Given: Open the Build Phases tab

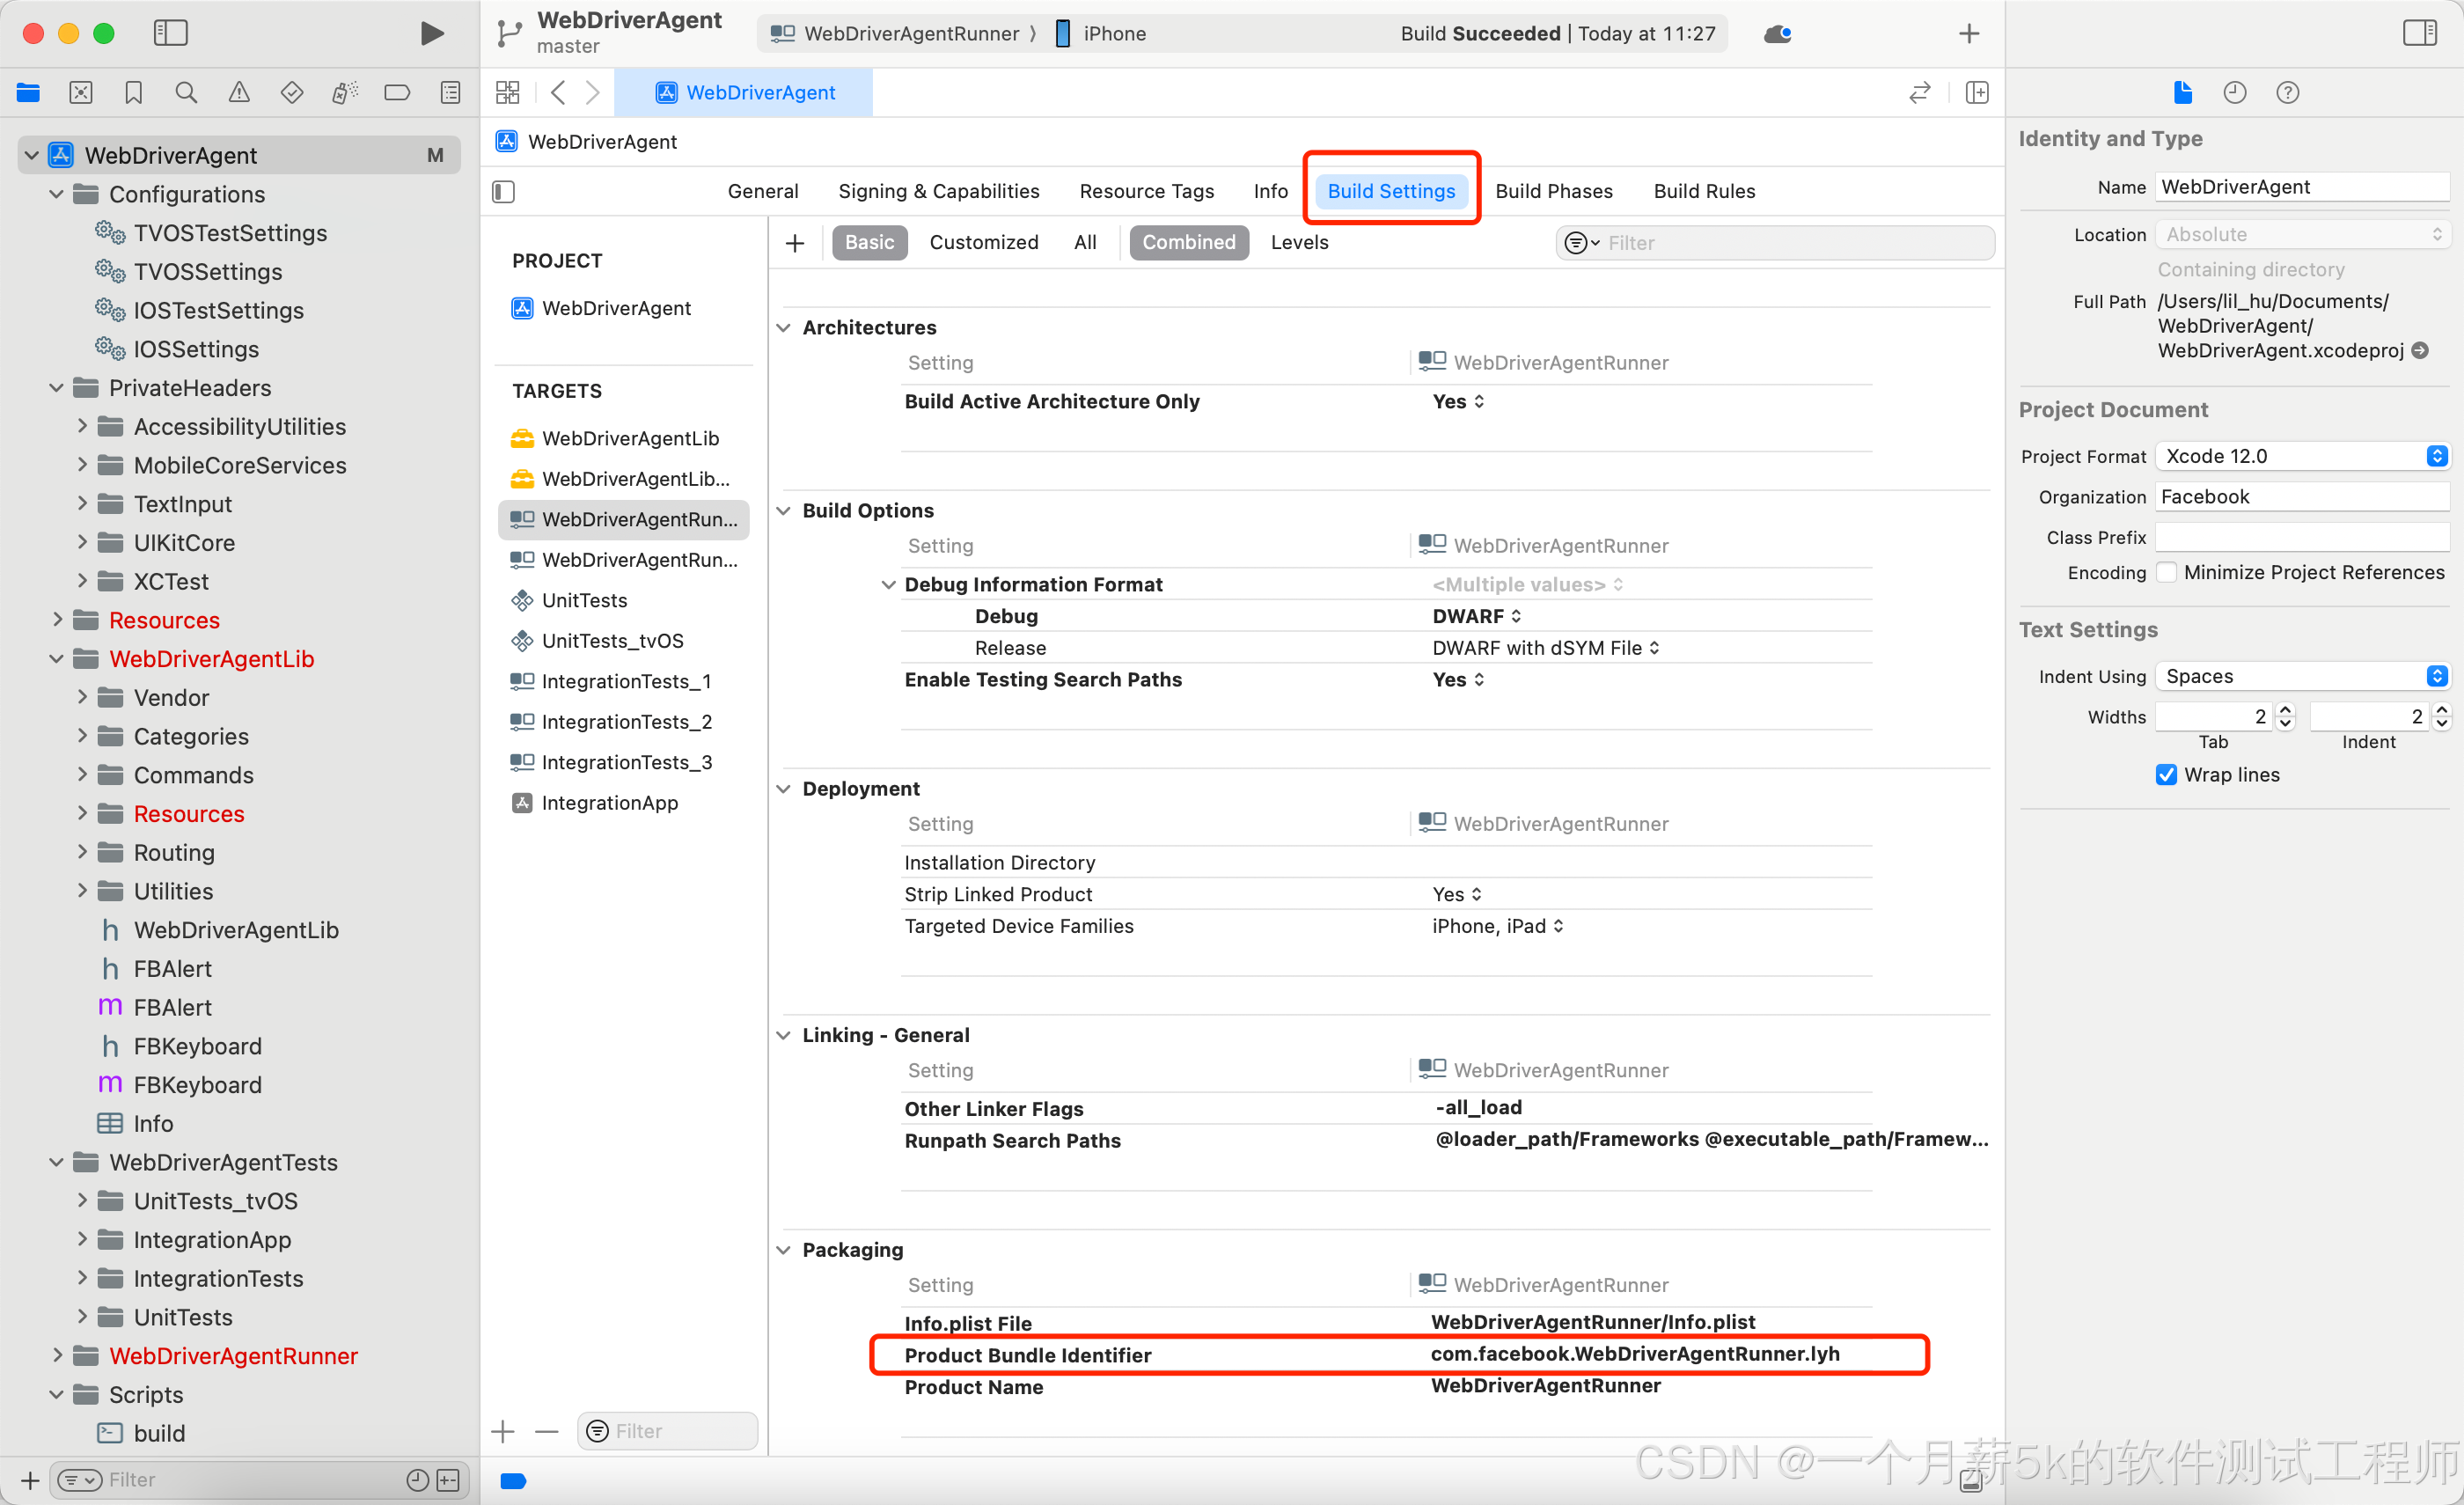Looking at the screenshot, I should tap(1553, 191).
